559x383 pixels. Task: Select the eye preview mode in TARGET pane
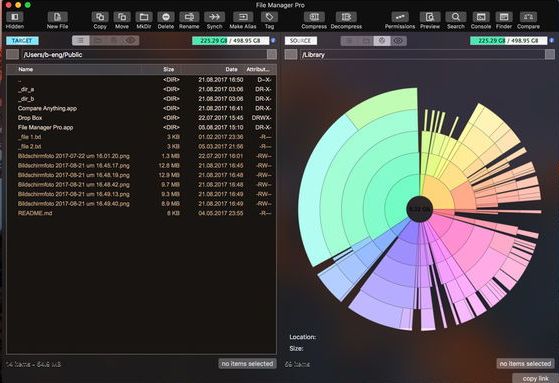pyautogui.click(x=130, y=41)
